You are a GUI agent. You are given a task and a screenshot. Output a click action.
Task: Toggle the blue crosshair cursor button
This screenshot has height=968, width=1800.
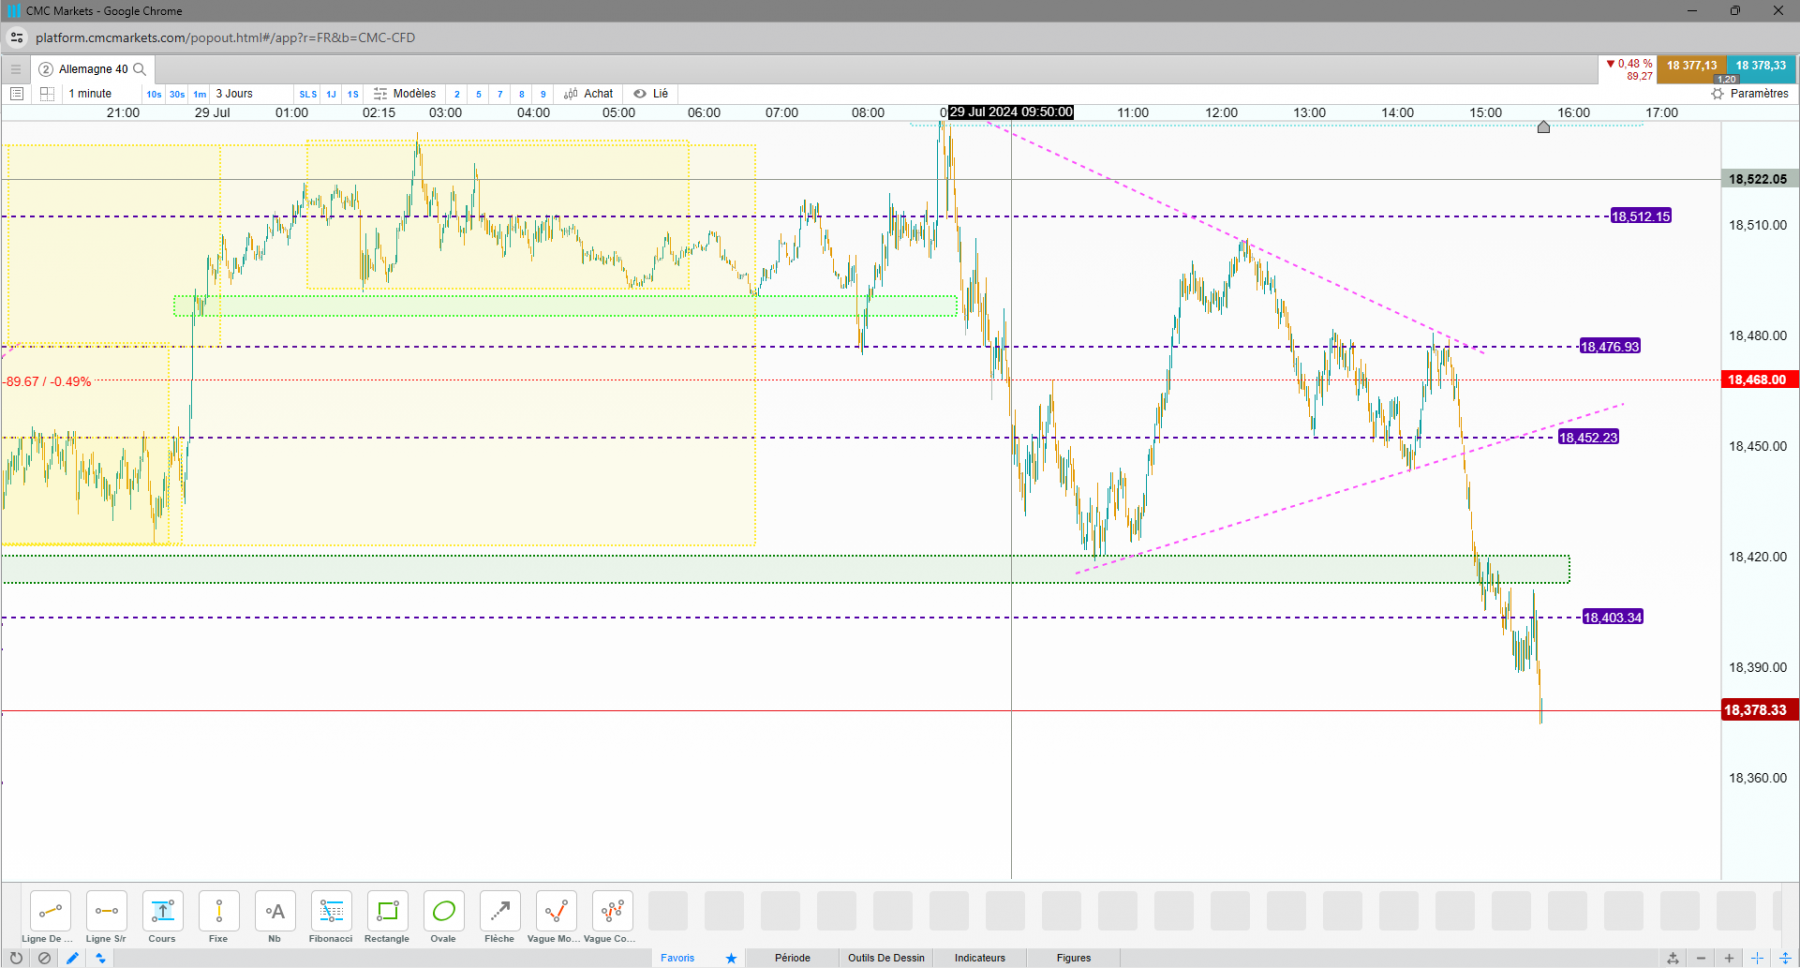(1757, 958)
